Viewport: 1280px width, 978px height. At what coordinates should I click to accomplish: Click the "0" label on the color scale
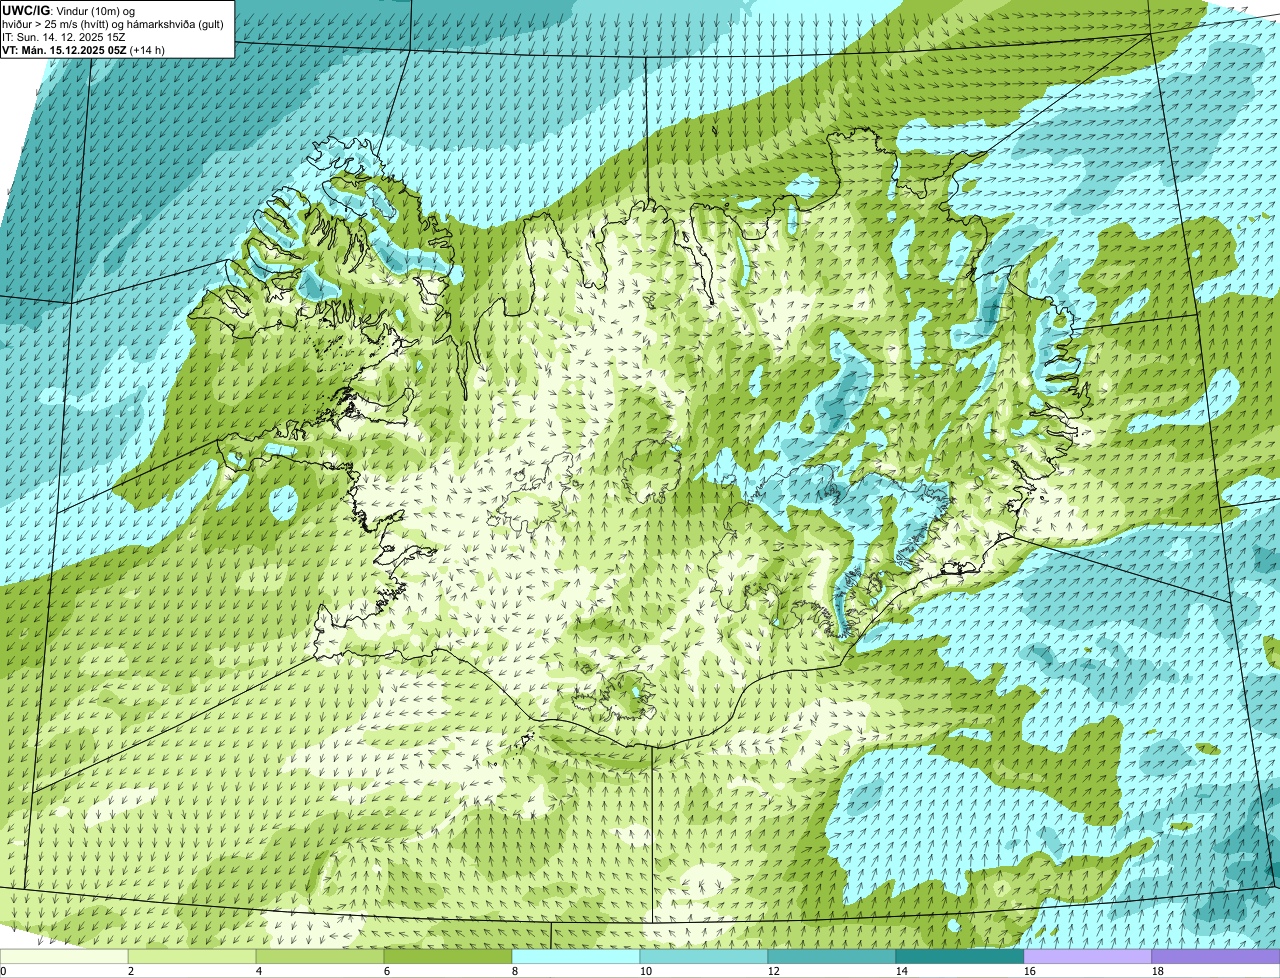tap(3, 971)
